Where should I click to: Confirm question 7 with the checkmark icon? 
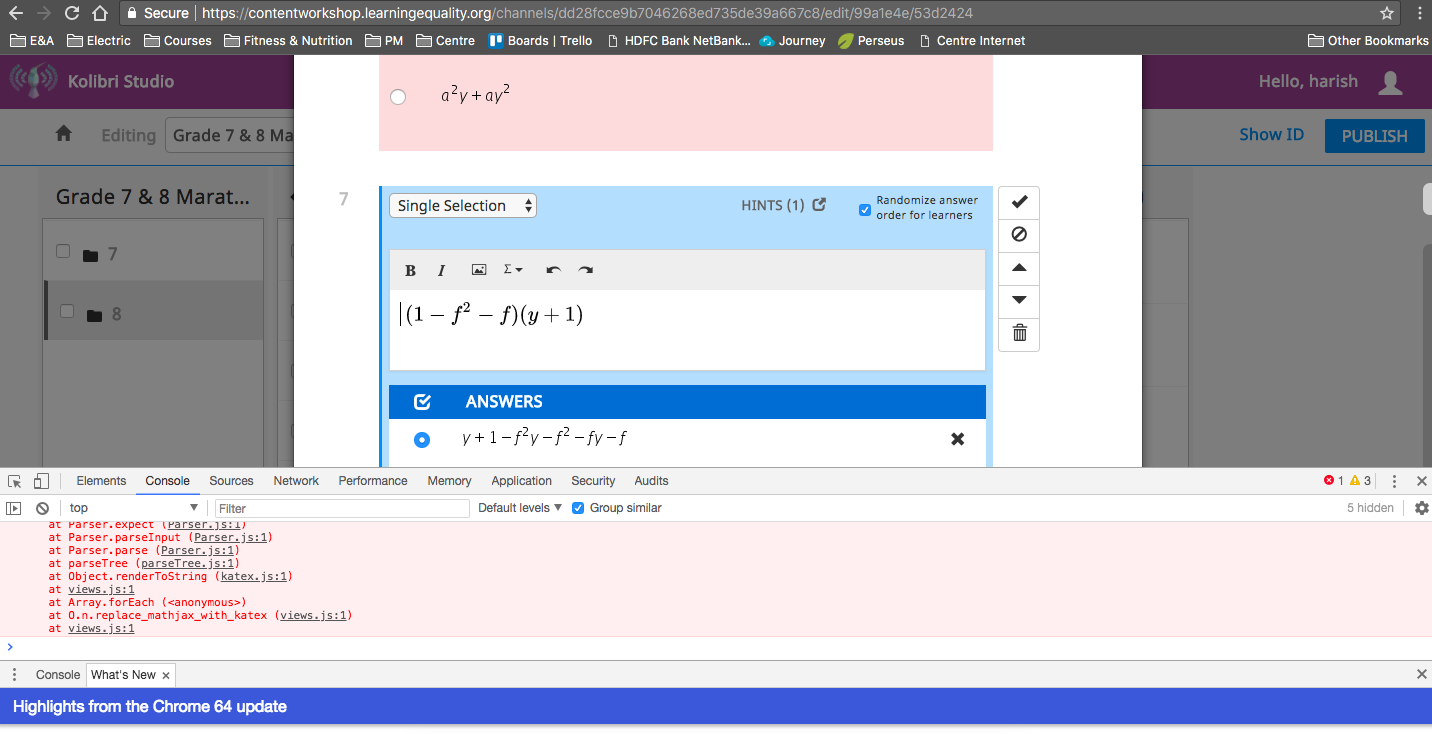click(x=1019, y=202)
